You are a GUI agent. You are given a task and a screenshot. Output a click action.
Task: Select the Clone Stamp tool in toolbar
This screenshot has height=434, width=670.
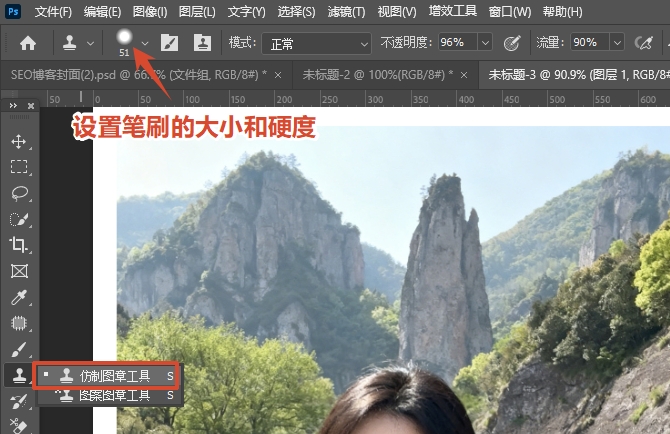pyautogui.click(x=19, y=375)
